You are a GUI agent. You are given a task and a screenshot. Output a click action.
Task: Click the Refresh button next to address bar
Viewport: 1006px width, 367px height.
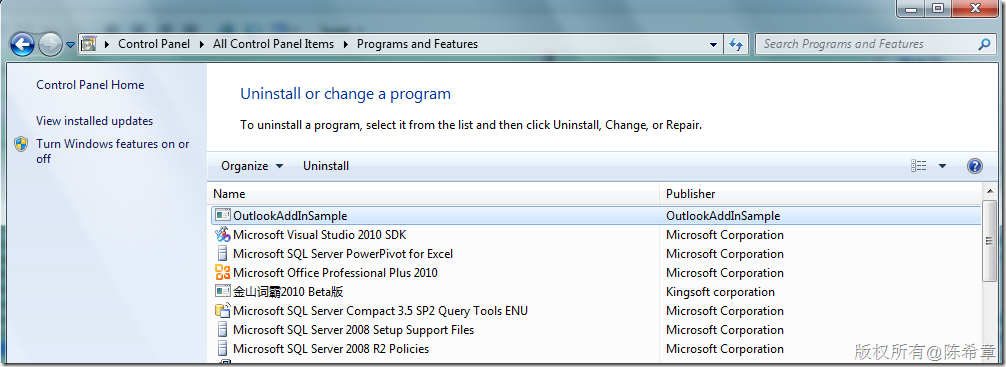click(x=736, y=44)
